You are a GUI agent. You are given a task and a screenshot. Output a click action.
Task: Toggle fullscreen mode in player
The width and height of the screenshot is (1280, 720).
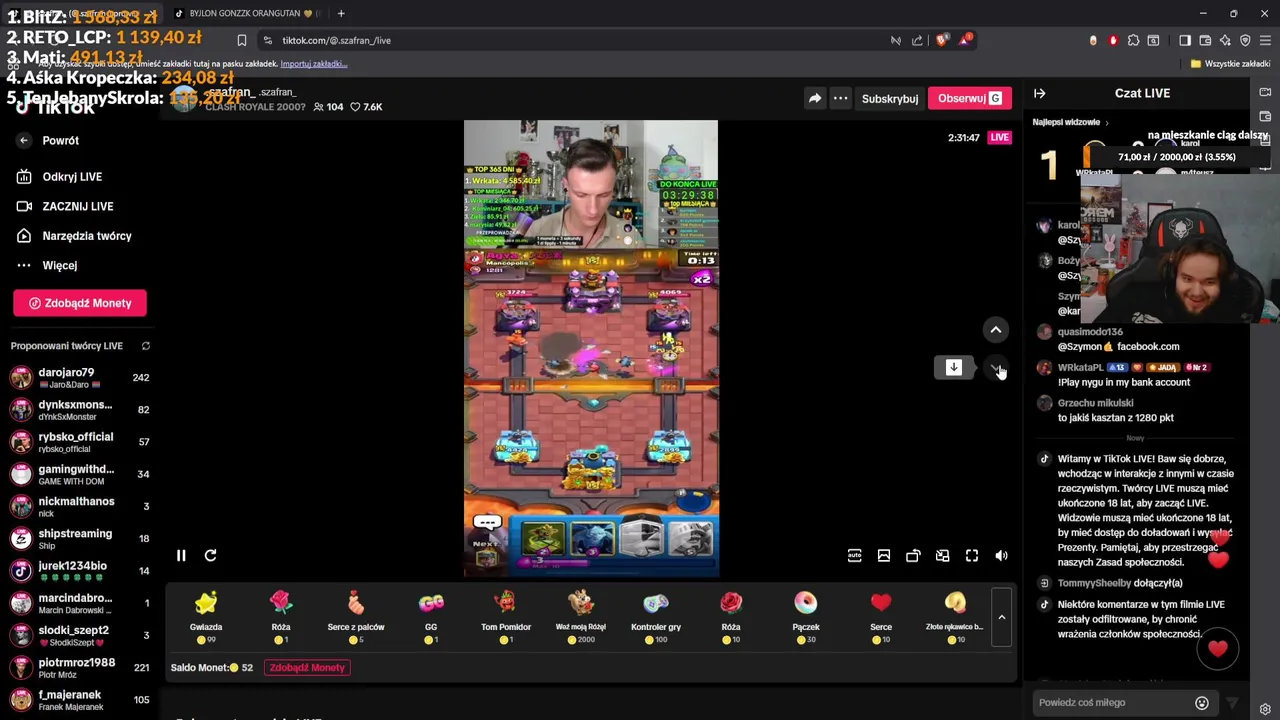point(972,556)
